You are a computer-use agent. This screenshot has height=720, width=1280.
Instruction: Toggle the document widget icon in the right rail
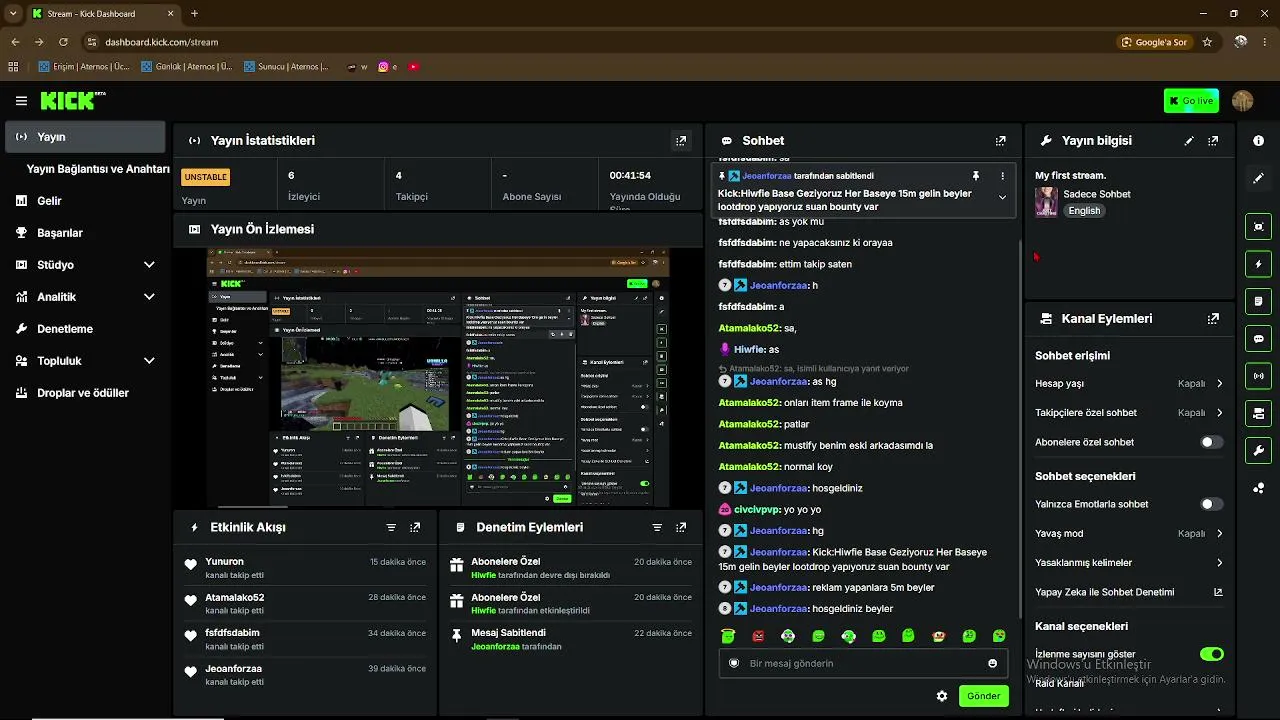coord(1258,301)
